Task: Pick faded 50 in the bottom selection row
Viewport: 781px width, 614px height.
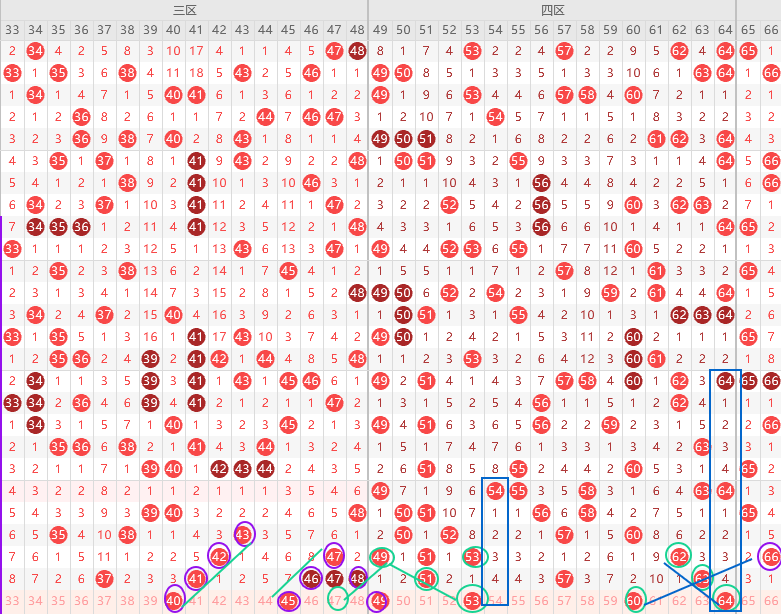Action: [403, 601]
